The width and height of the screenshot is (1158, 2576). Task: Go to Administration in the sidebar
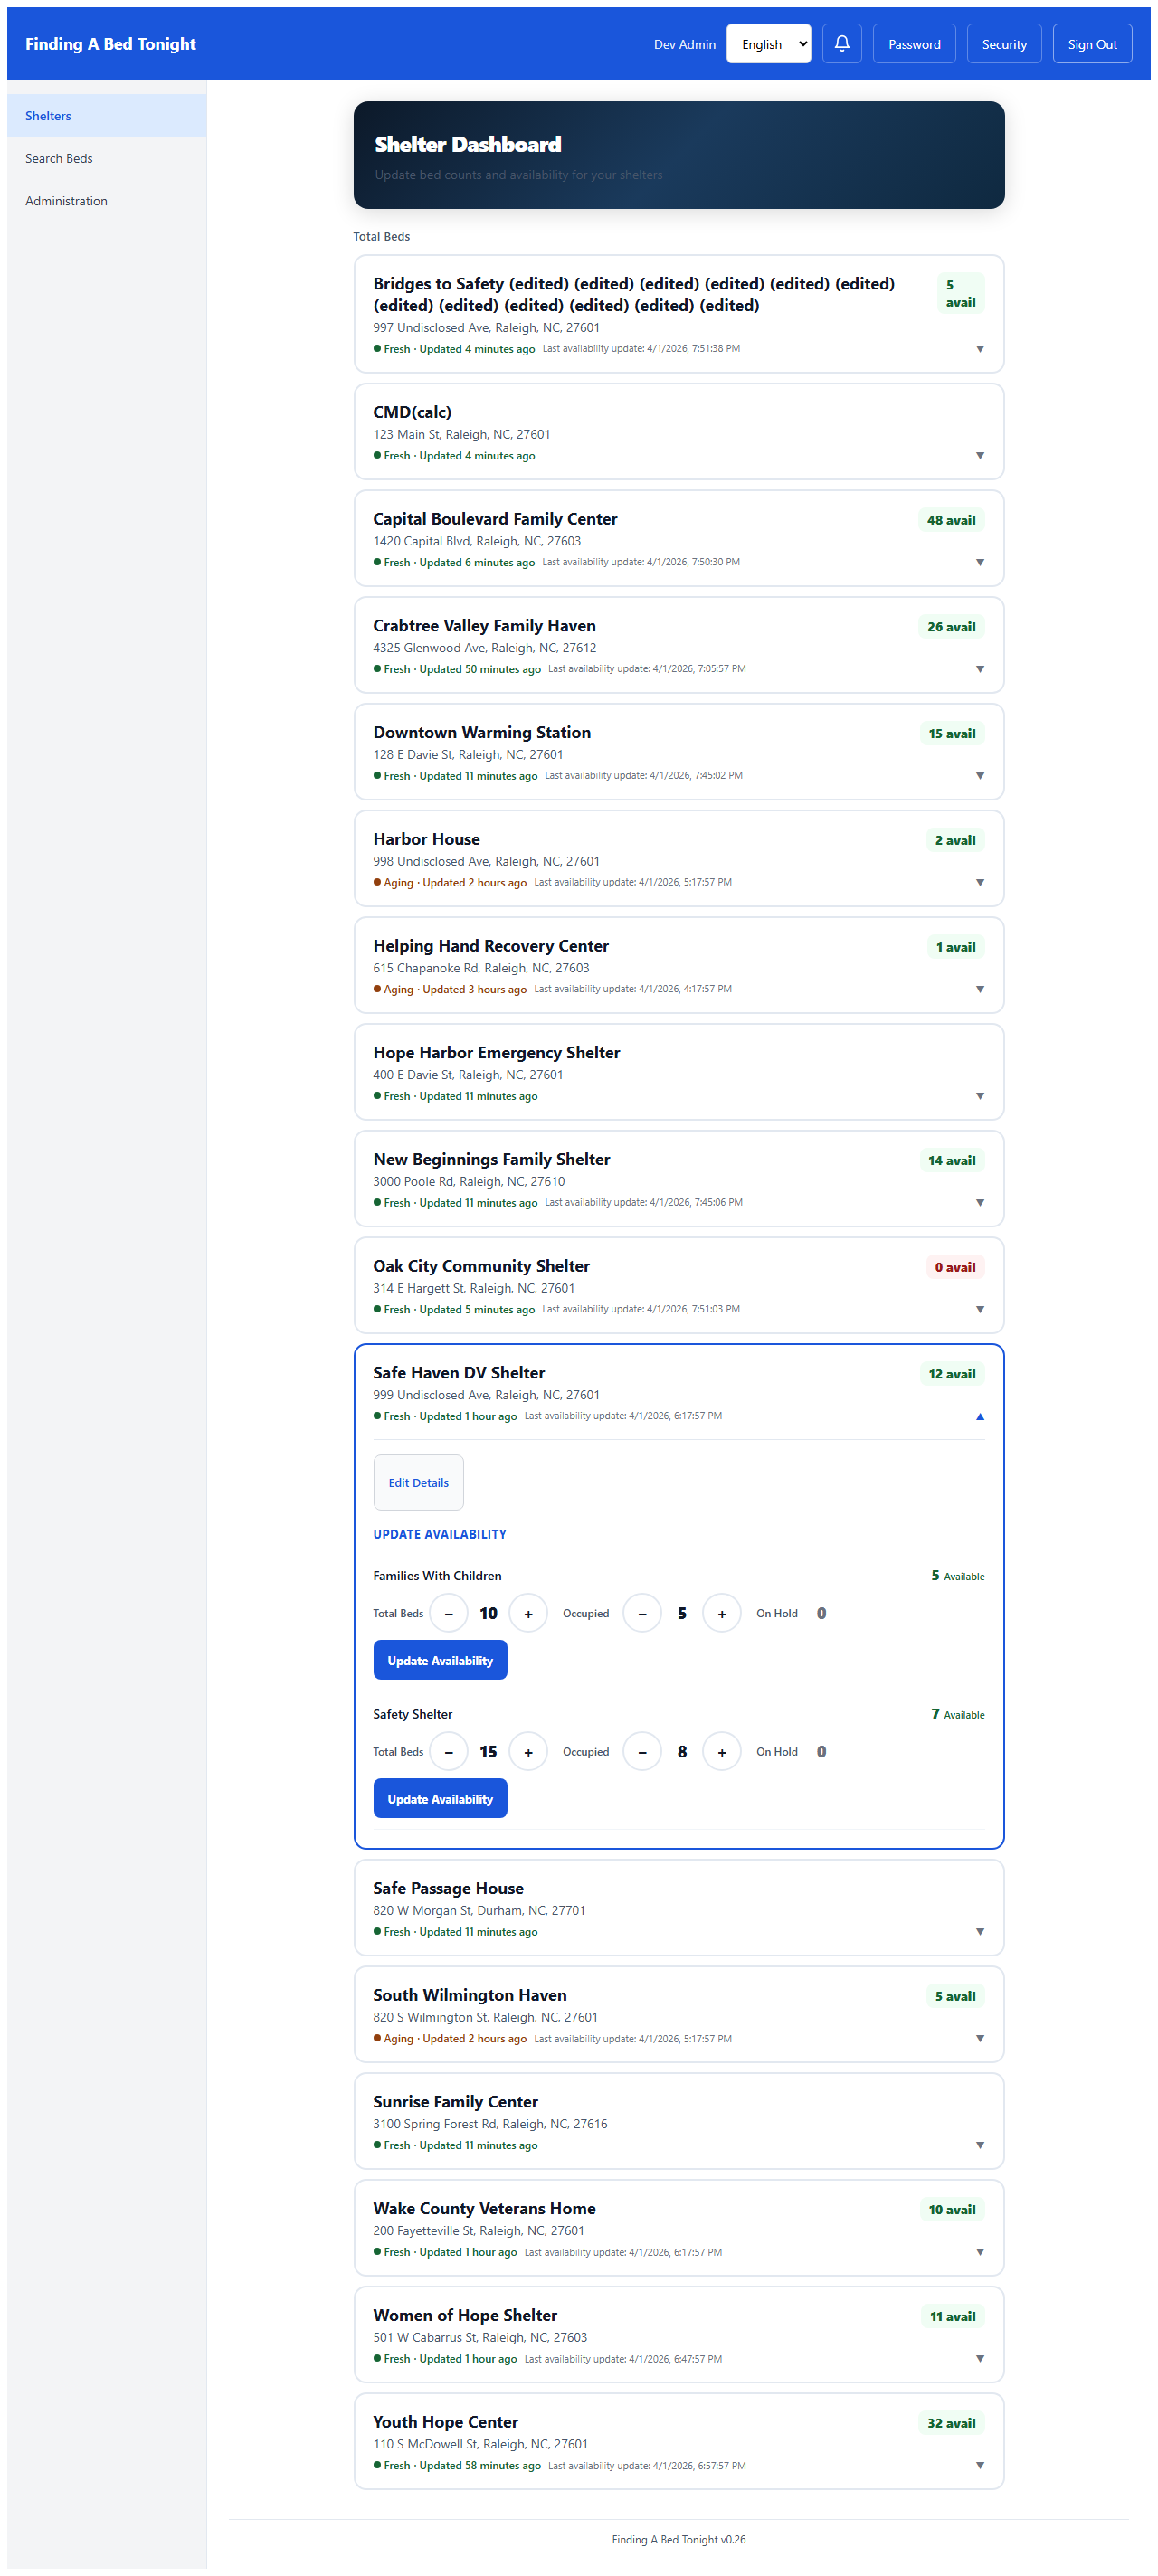tap(66, 201)
